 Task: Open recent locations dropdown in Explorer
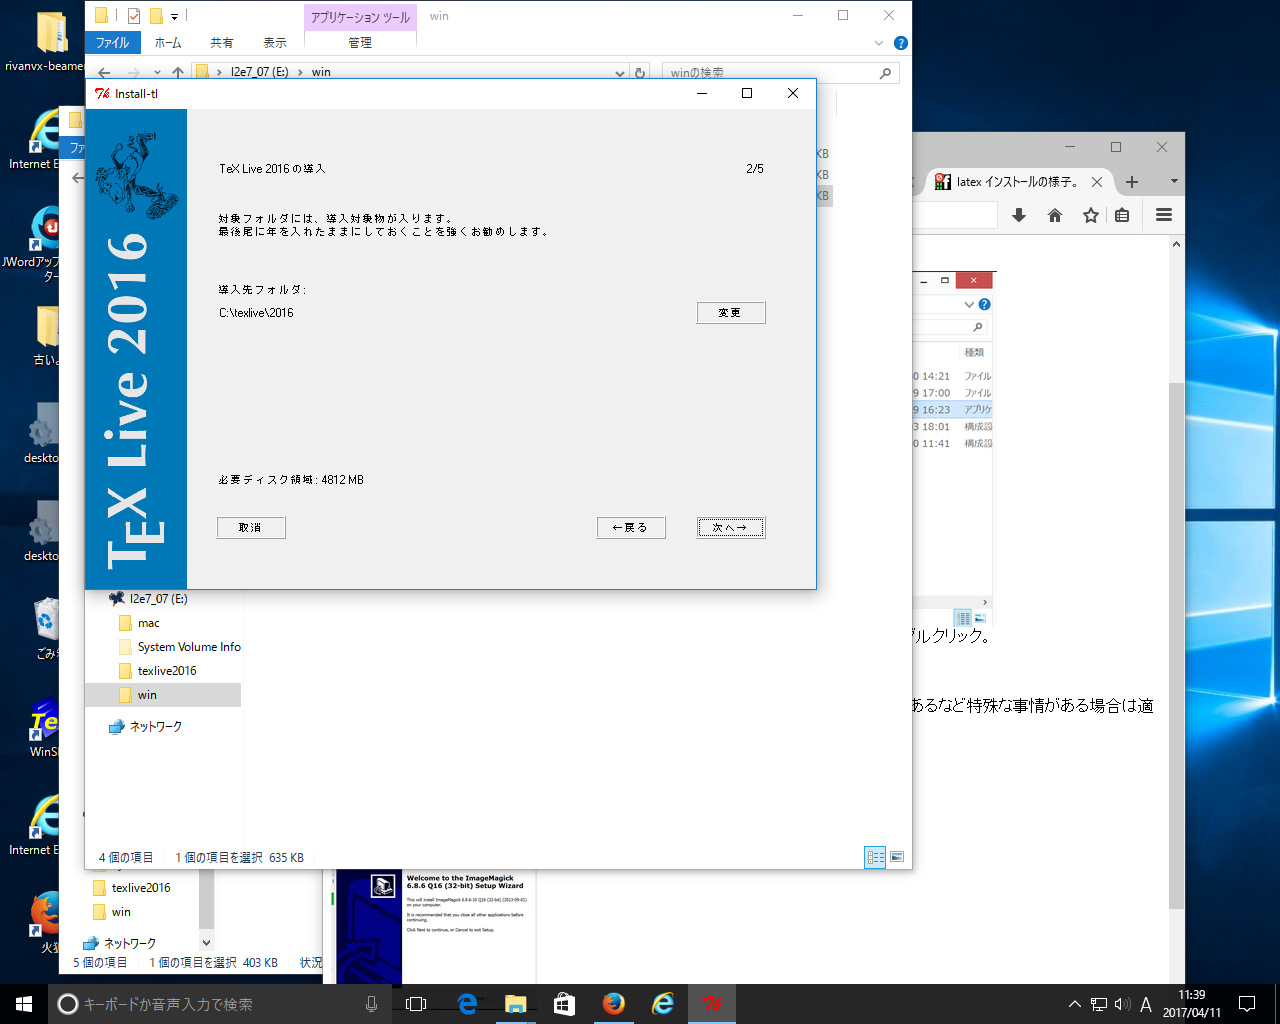[x=157, y=72]
